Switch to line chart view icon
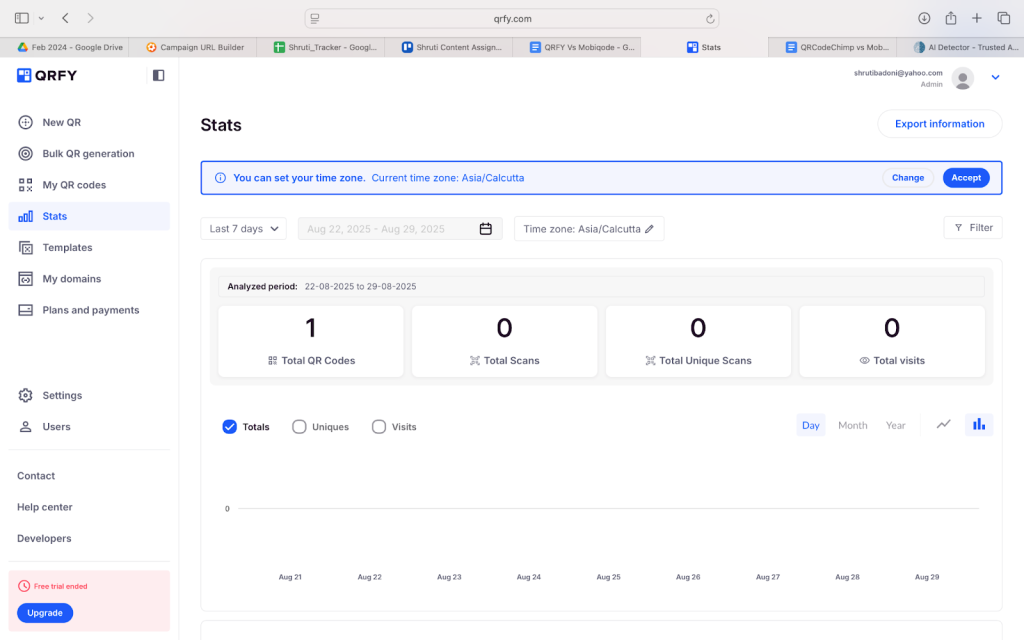Screen dimensions: 1024x640 (x=943, y=425)
